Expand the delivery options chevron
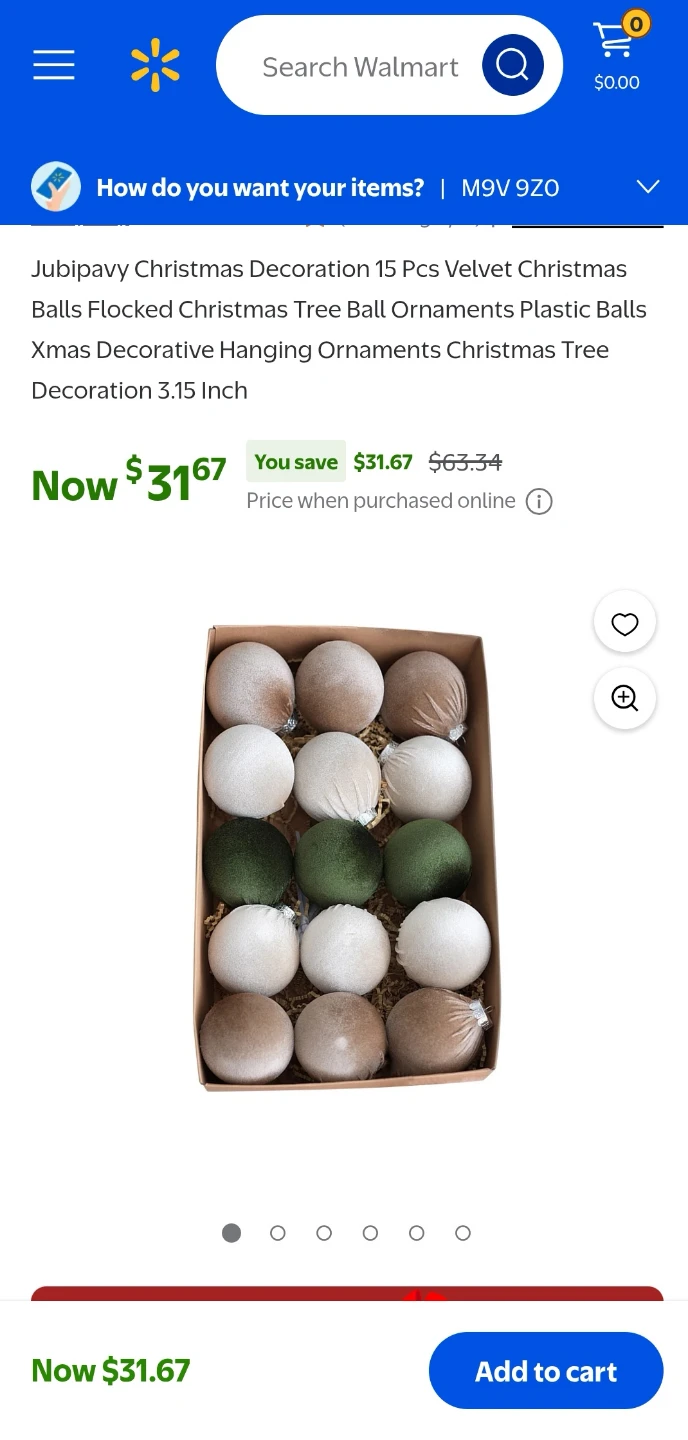Viewport: 688px width, 1440px height. tap(648, 187)
